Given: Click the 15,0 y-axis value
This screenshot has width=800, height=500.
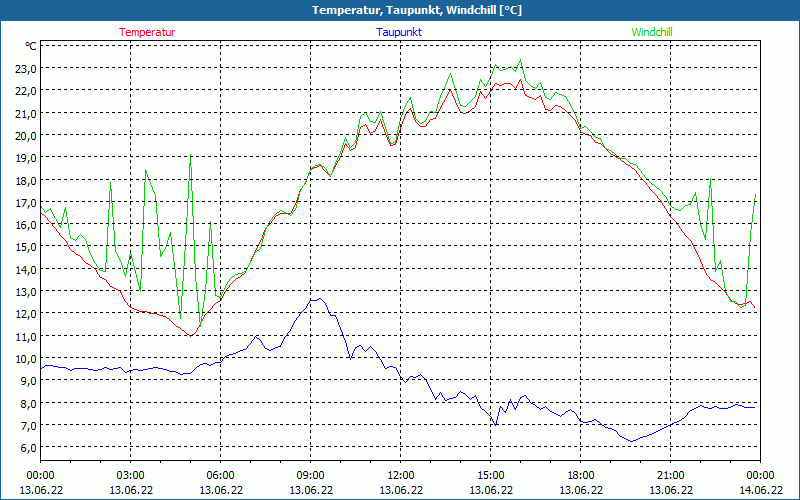Looking at the screenshot, I should (x=26, y=247).
